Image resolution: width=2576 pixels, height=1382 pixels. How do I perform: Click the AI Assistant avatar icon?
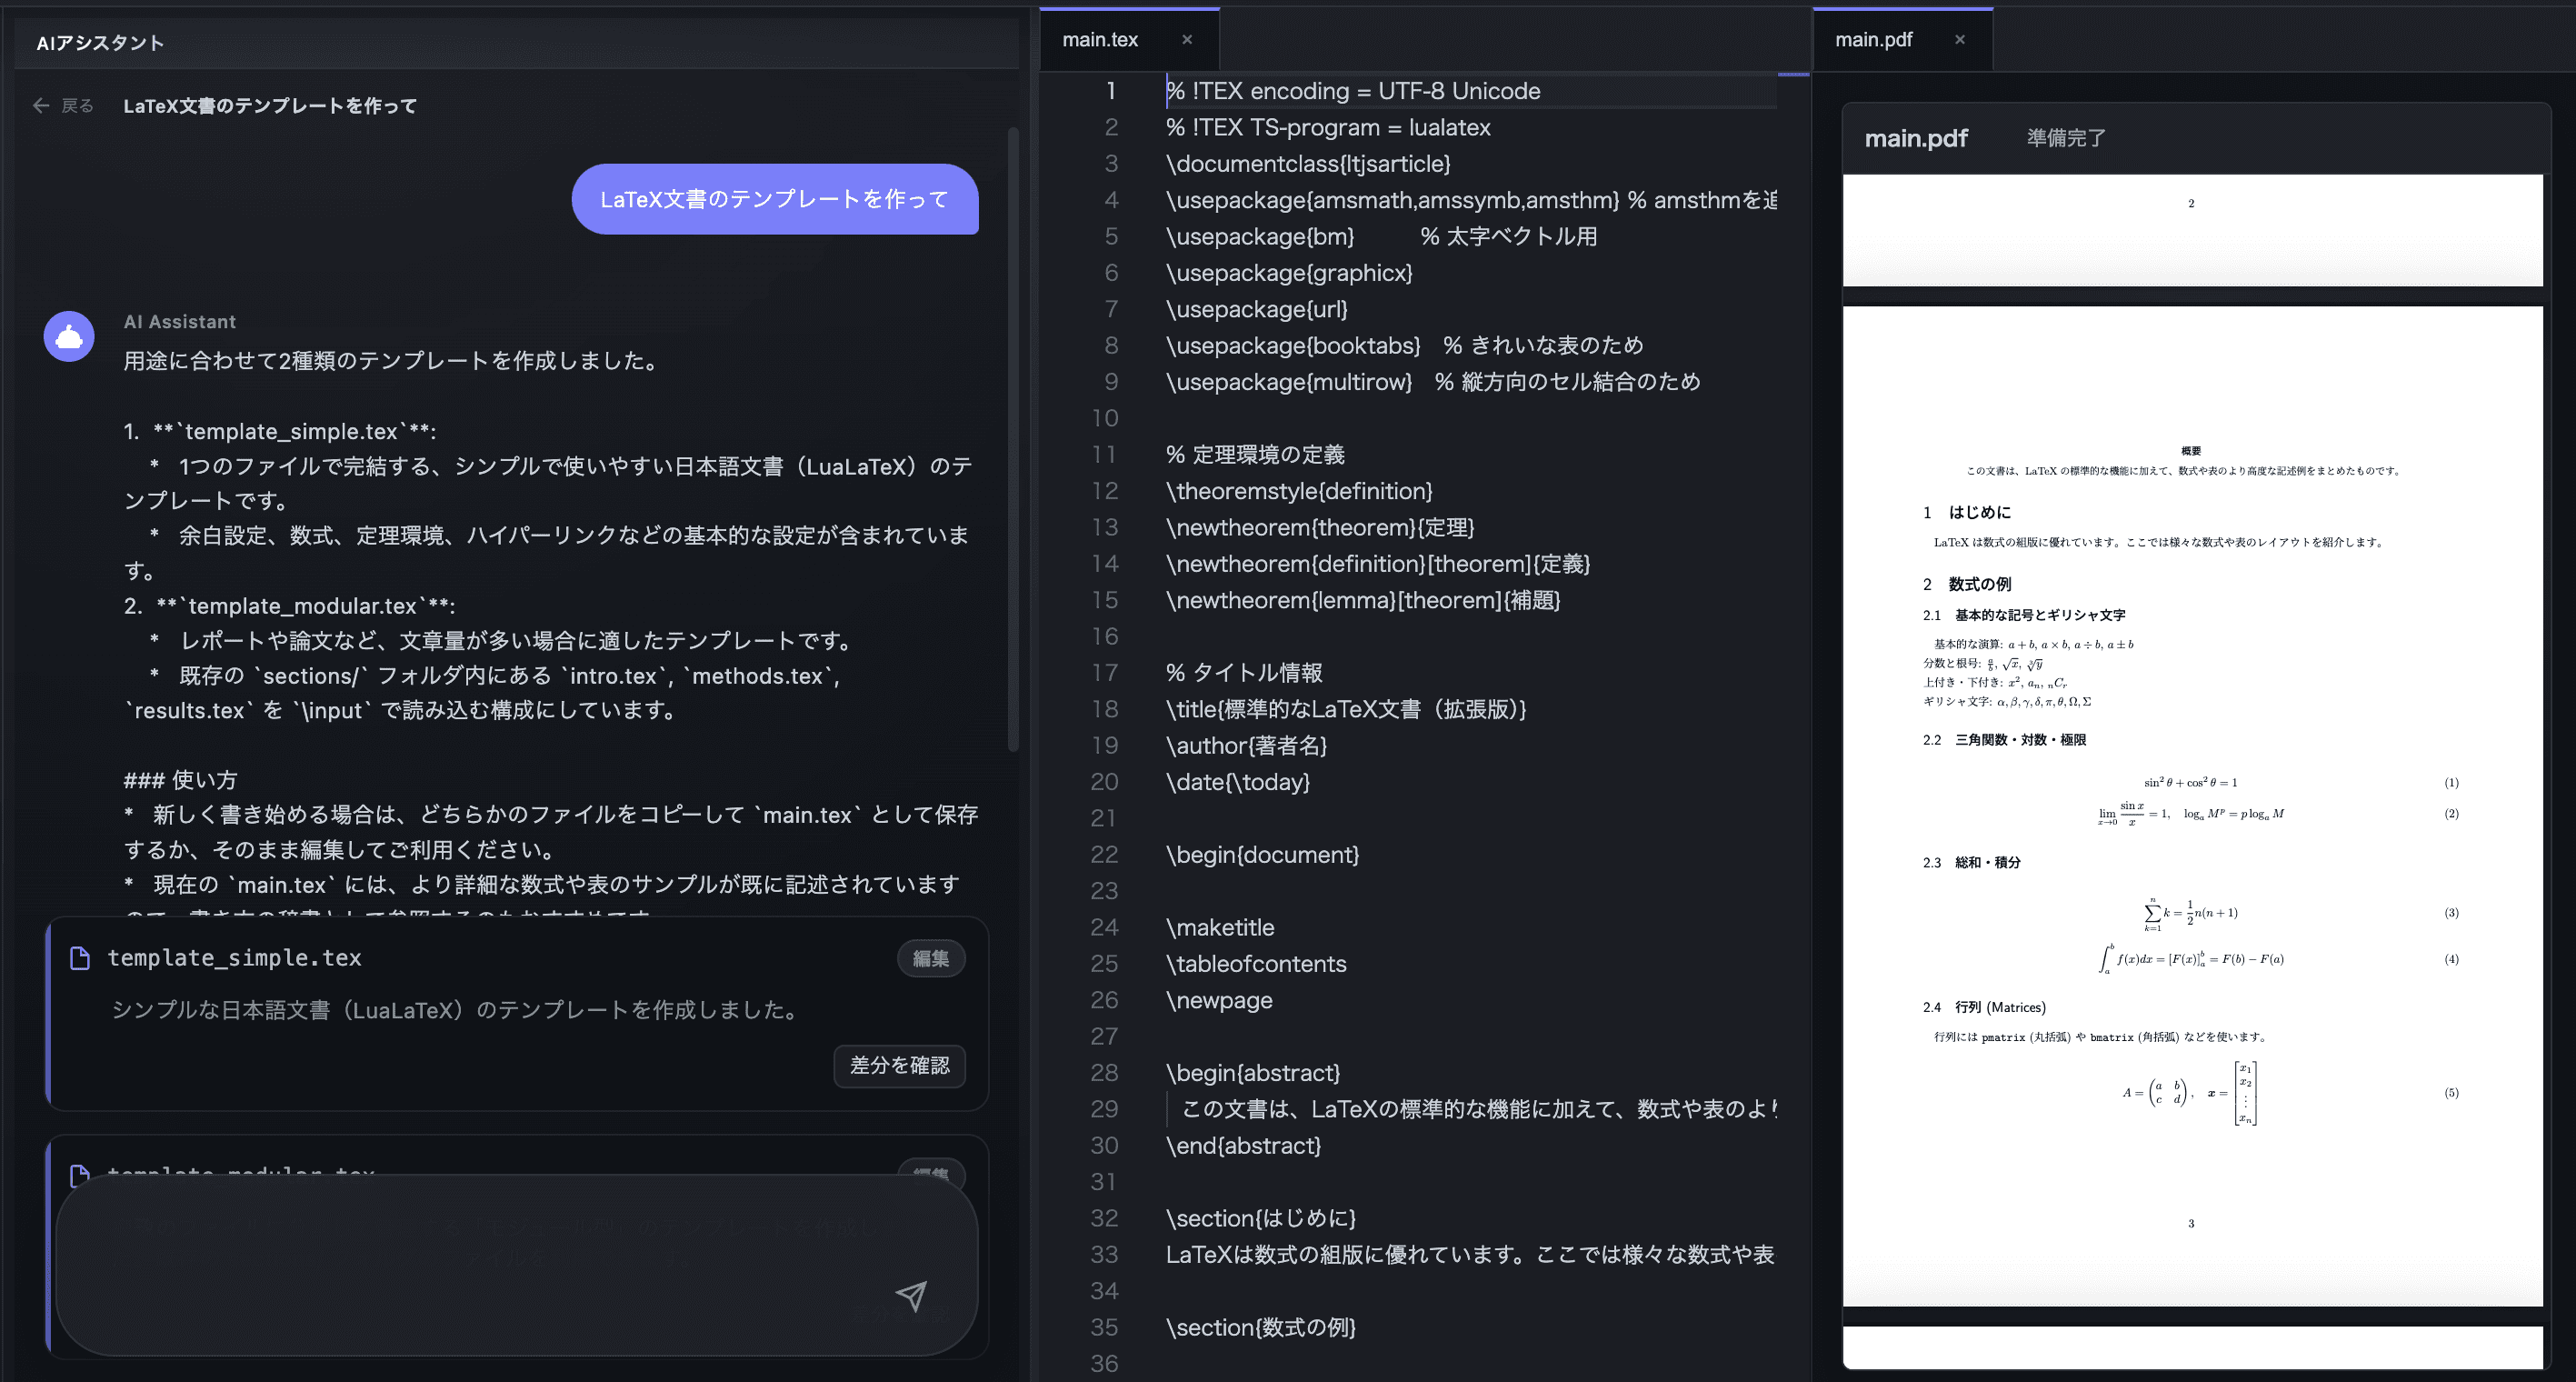(69, 336)
